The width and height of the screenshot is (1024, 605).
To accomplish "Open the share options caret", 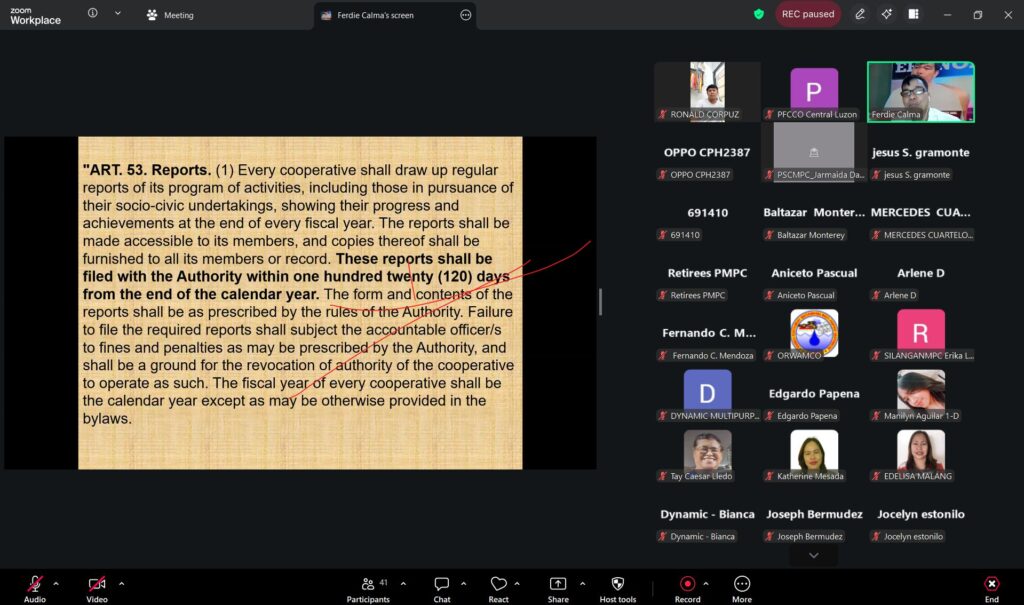I will (x=580, y=583).
